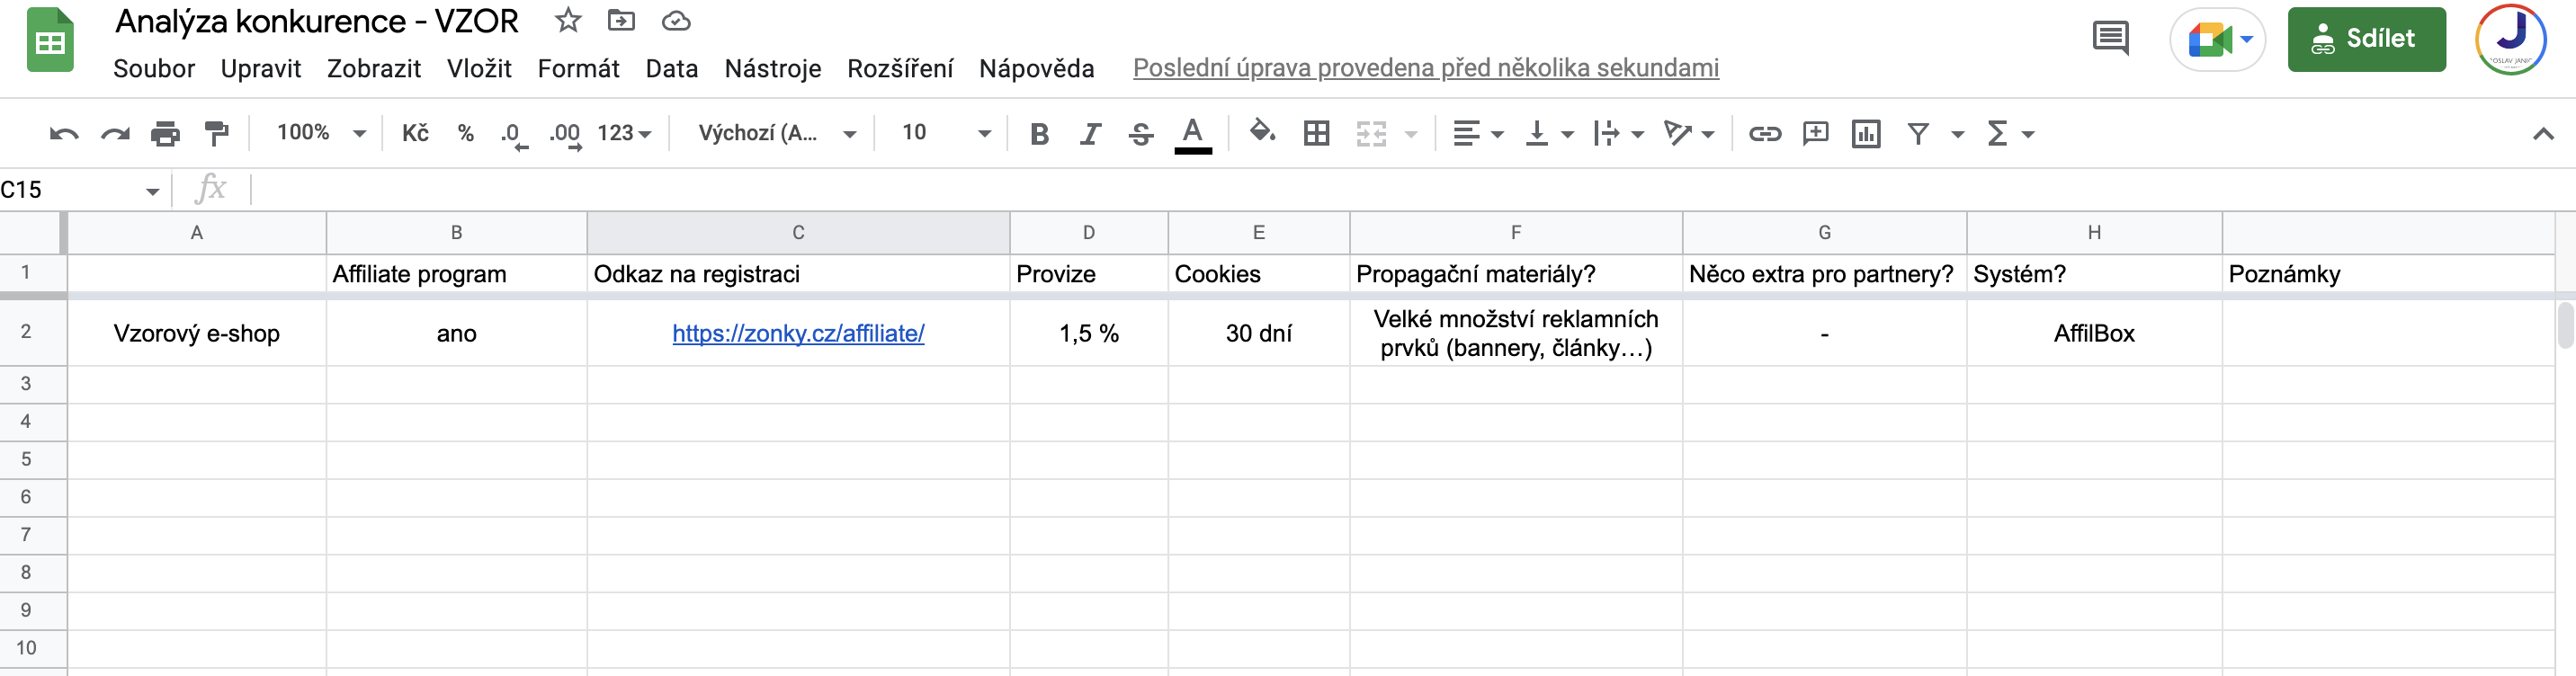
Task: Open the Google Sheets home icon
Action: point(50,40)
